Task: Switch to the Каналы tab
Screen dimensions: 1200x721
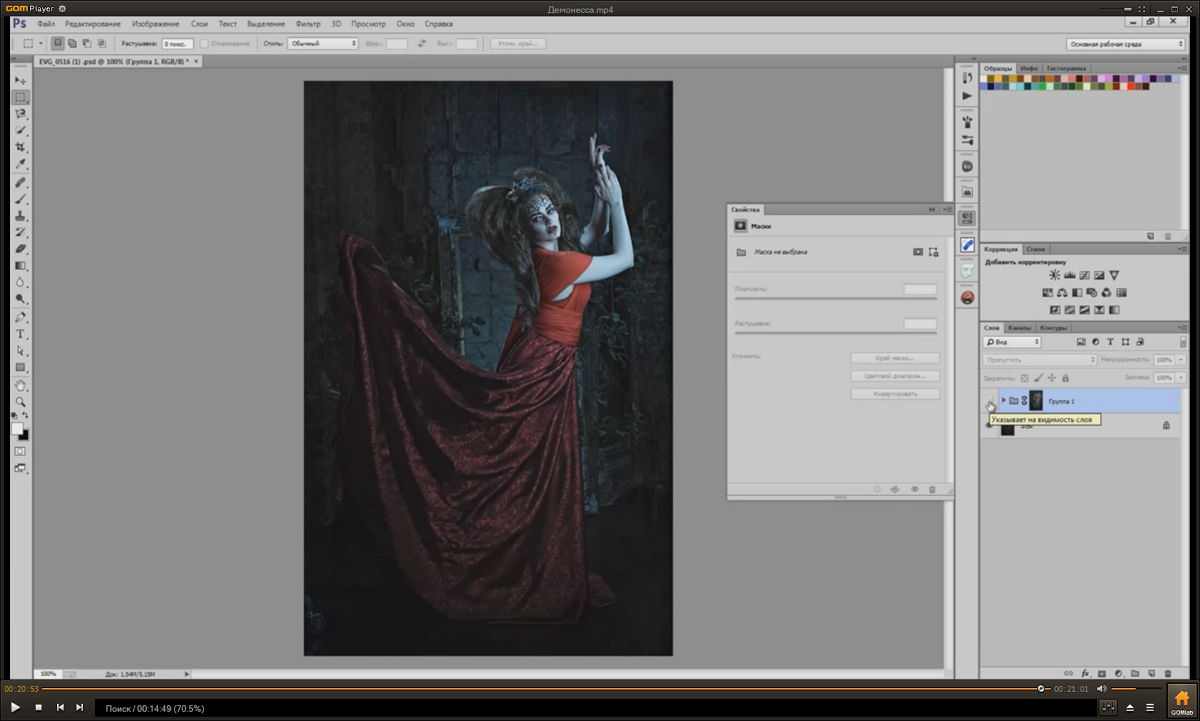Action: [1020, 328]
